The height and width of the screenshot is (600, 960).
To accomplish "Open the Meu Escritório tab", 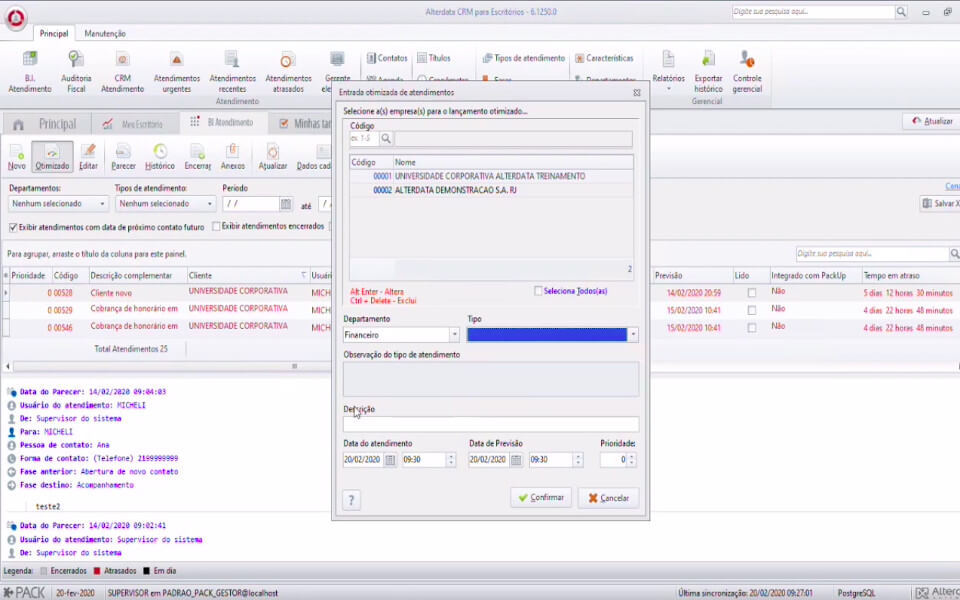I will click(x=135, y=124).
